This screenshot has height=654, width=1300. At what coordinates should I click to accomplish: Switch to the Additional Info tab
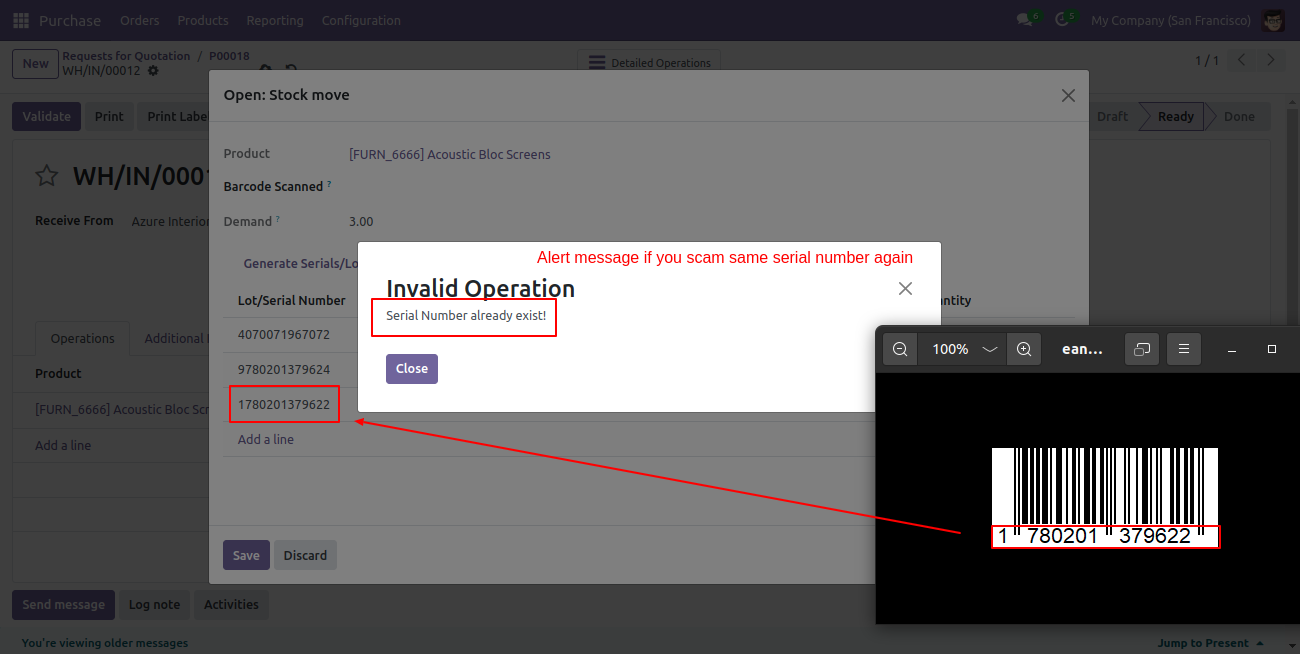[176, 338]
